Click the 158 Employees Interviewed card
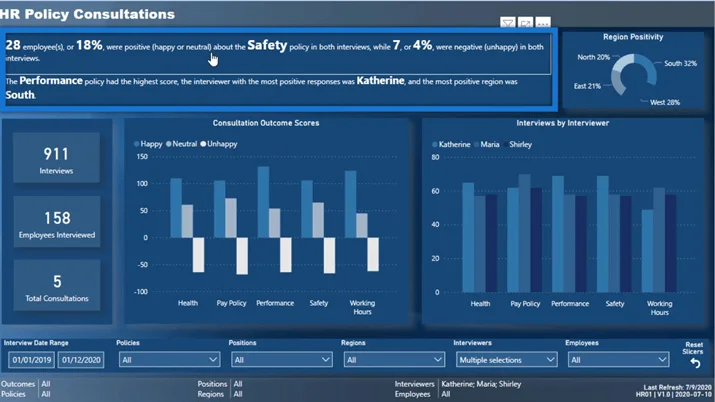The height and width of the screenshot is (402, 715). tap(57, 222)
